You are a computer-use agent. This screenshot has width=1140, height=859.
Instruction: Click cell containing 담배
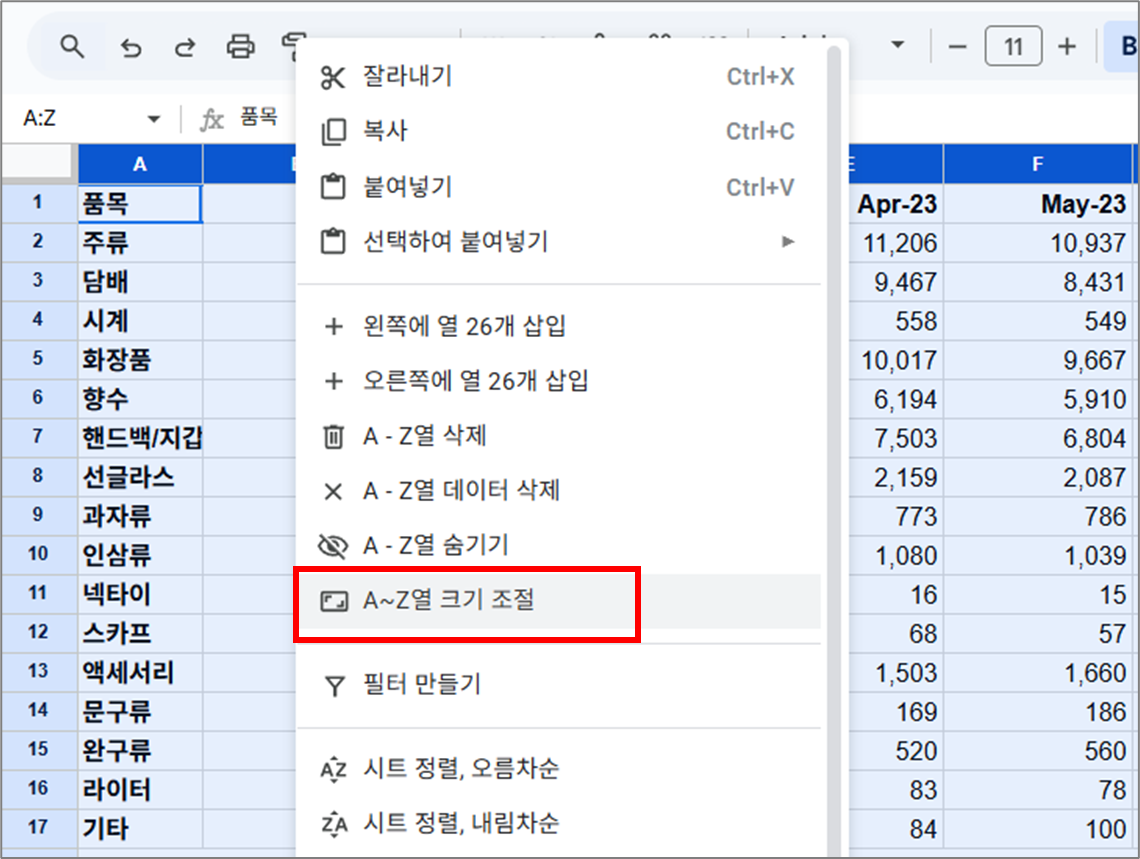pos(140,281)
